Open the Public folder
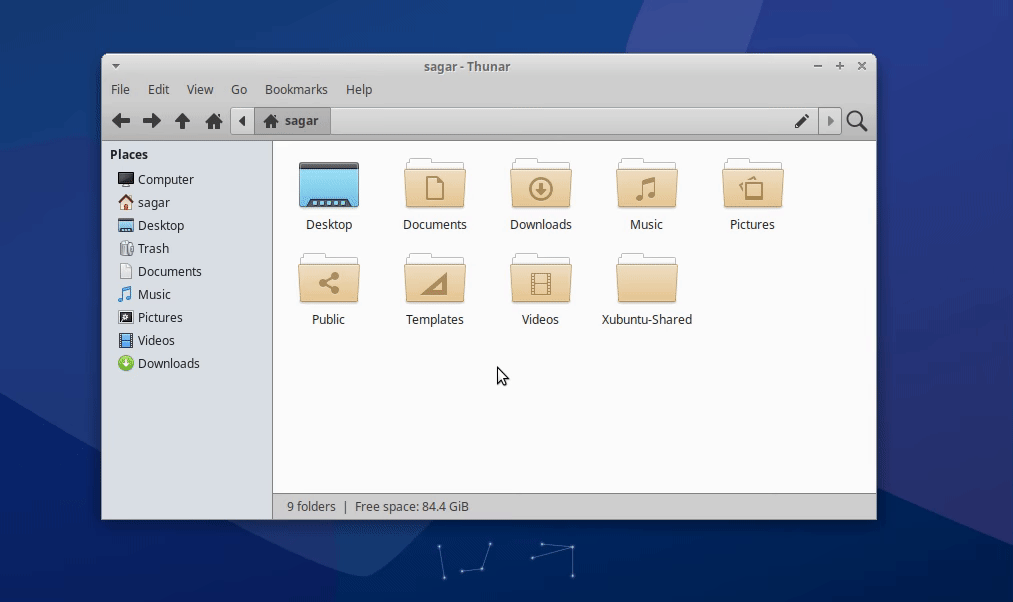This screenshot has height=602, width=1013. click(x=328, y=281)
